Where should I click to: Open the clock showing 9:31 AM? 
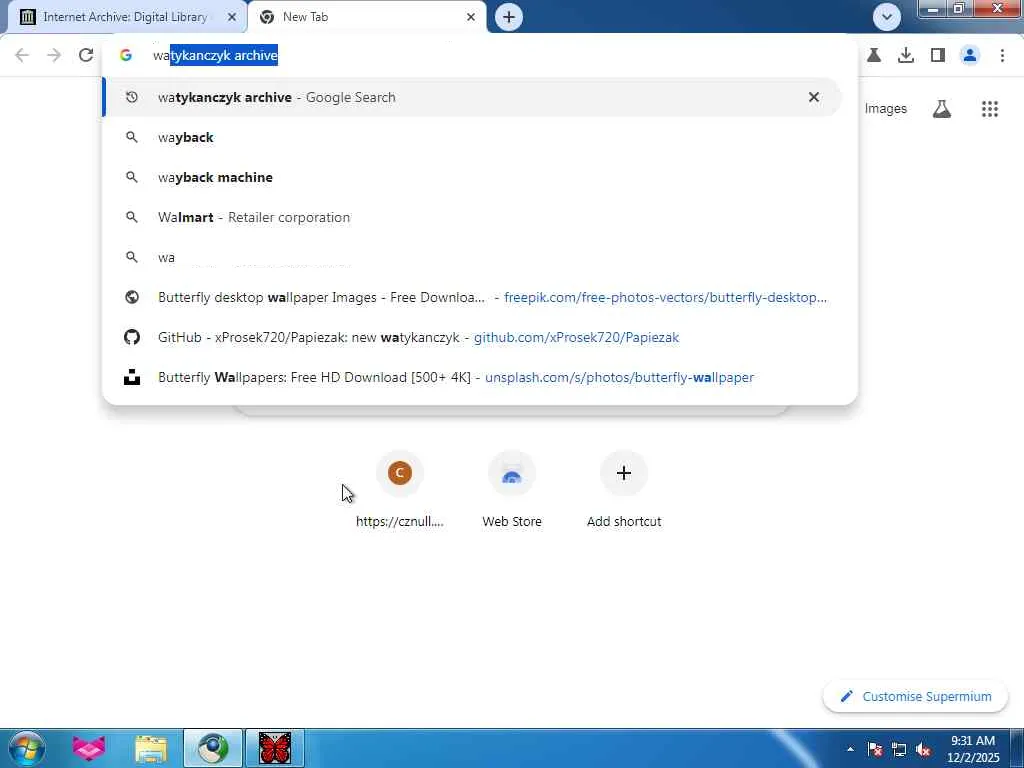(x=973, y=749)
